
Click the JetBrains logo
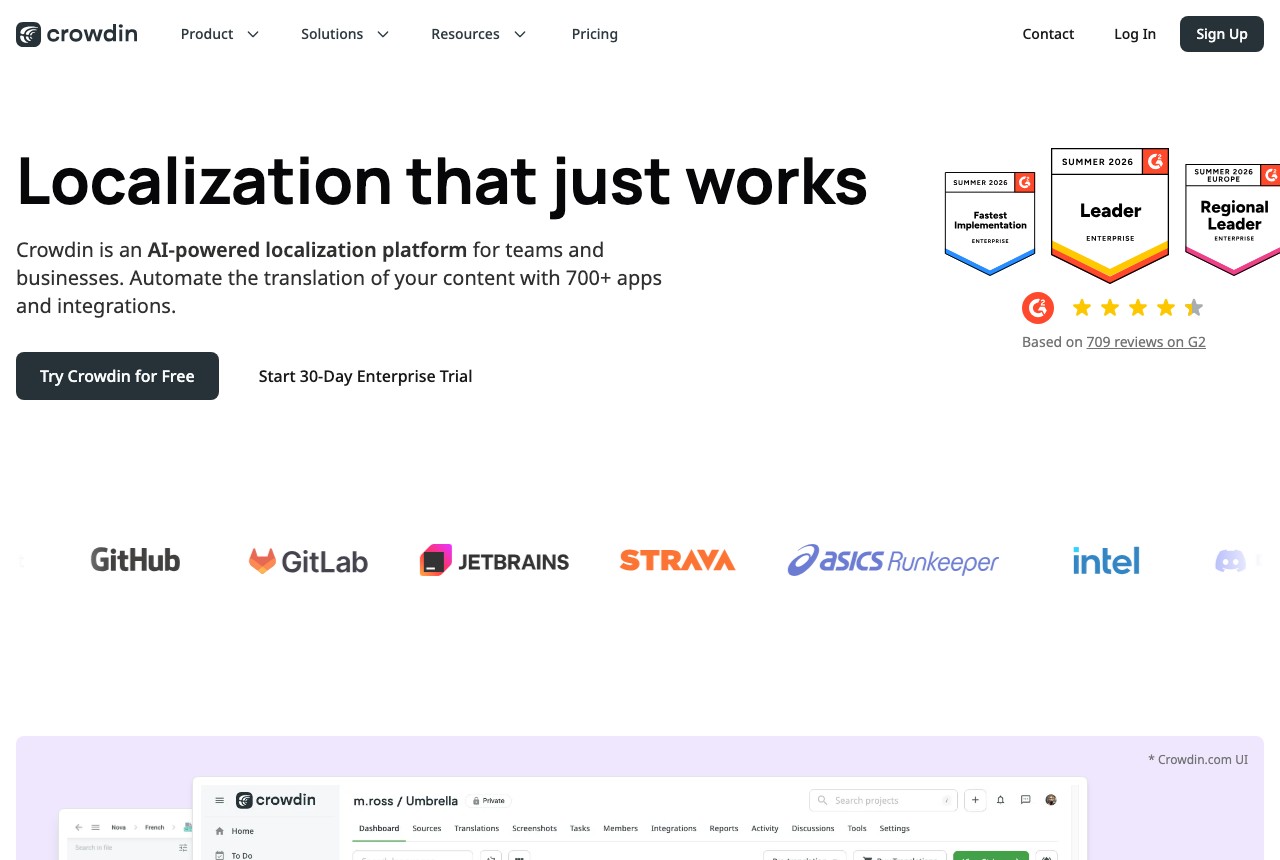coord(494,560)
